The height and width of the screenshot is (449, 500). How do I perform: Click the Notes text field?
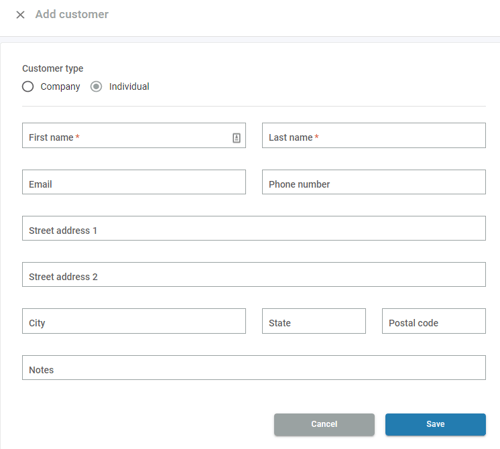pyautogui.click(x=254, y=368)
